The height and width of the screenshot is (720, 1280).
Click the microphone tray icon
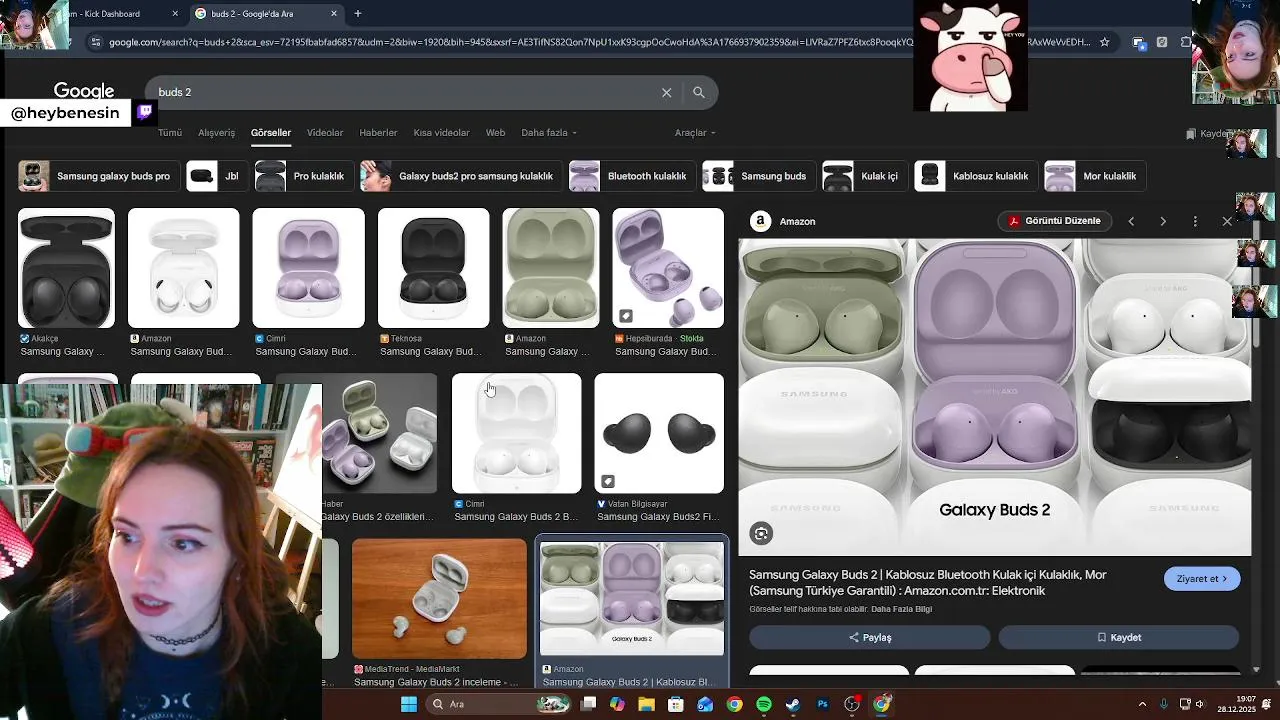[1164, 704]
